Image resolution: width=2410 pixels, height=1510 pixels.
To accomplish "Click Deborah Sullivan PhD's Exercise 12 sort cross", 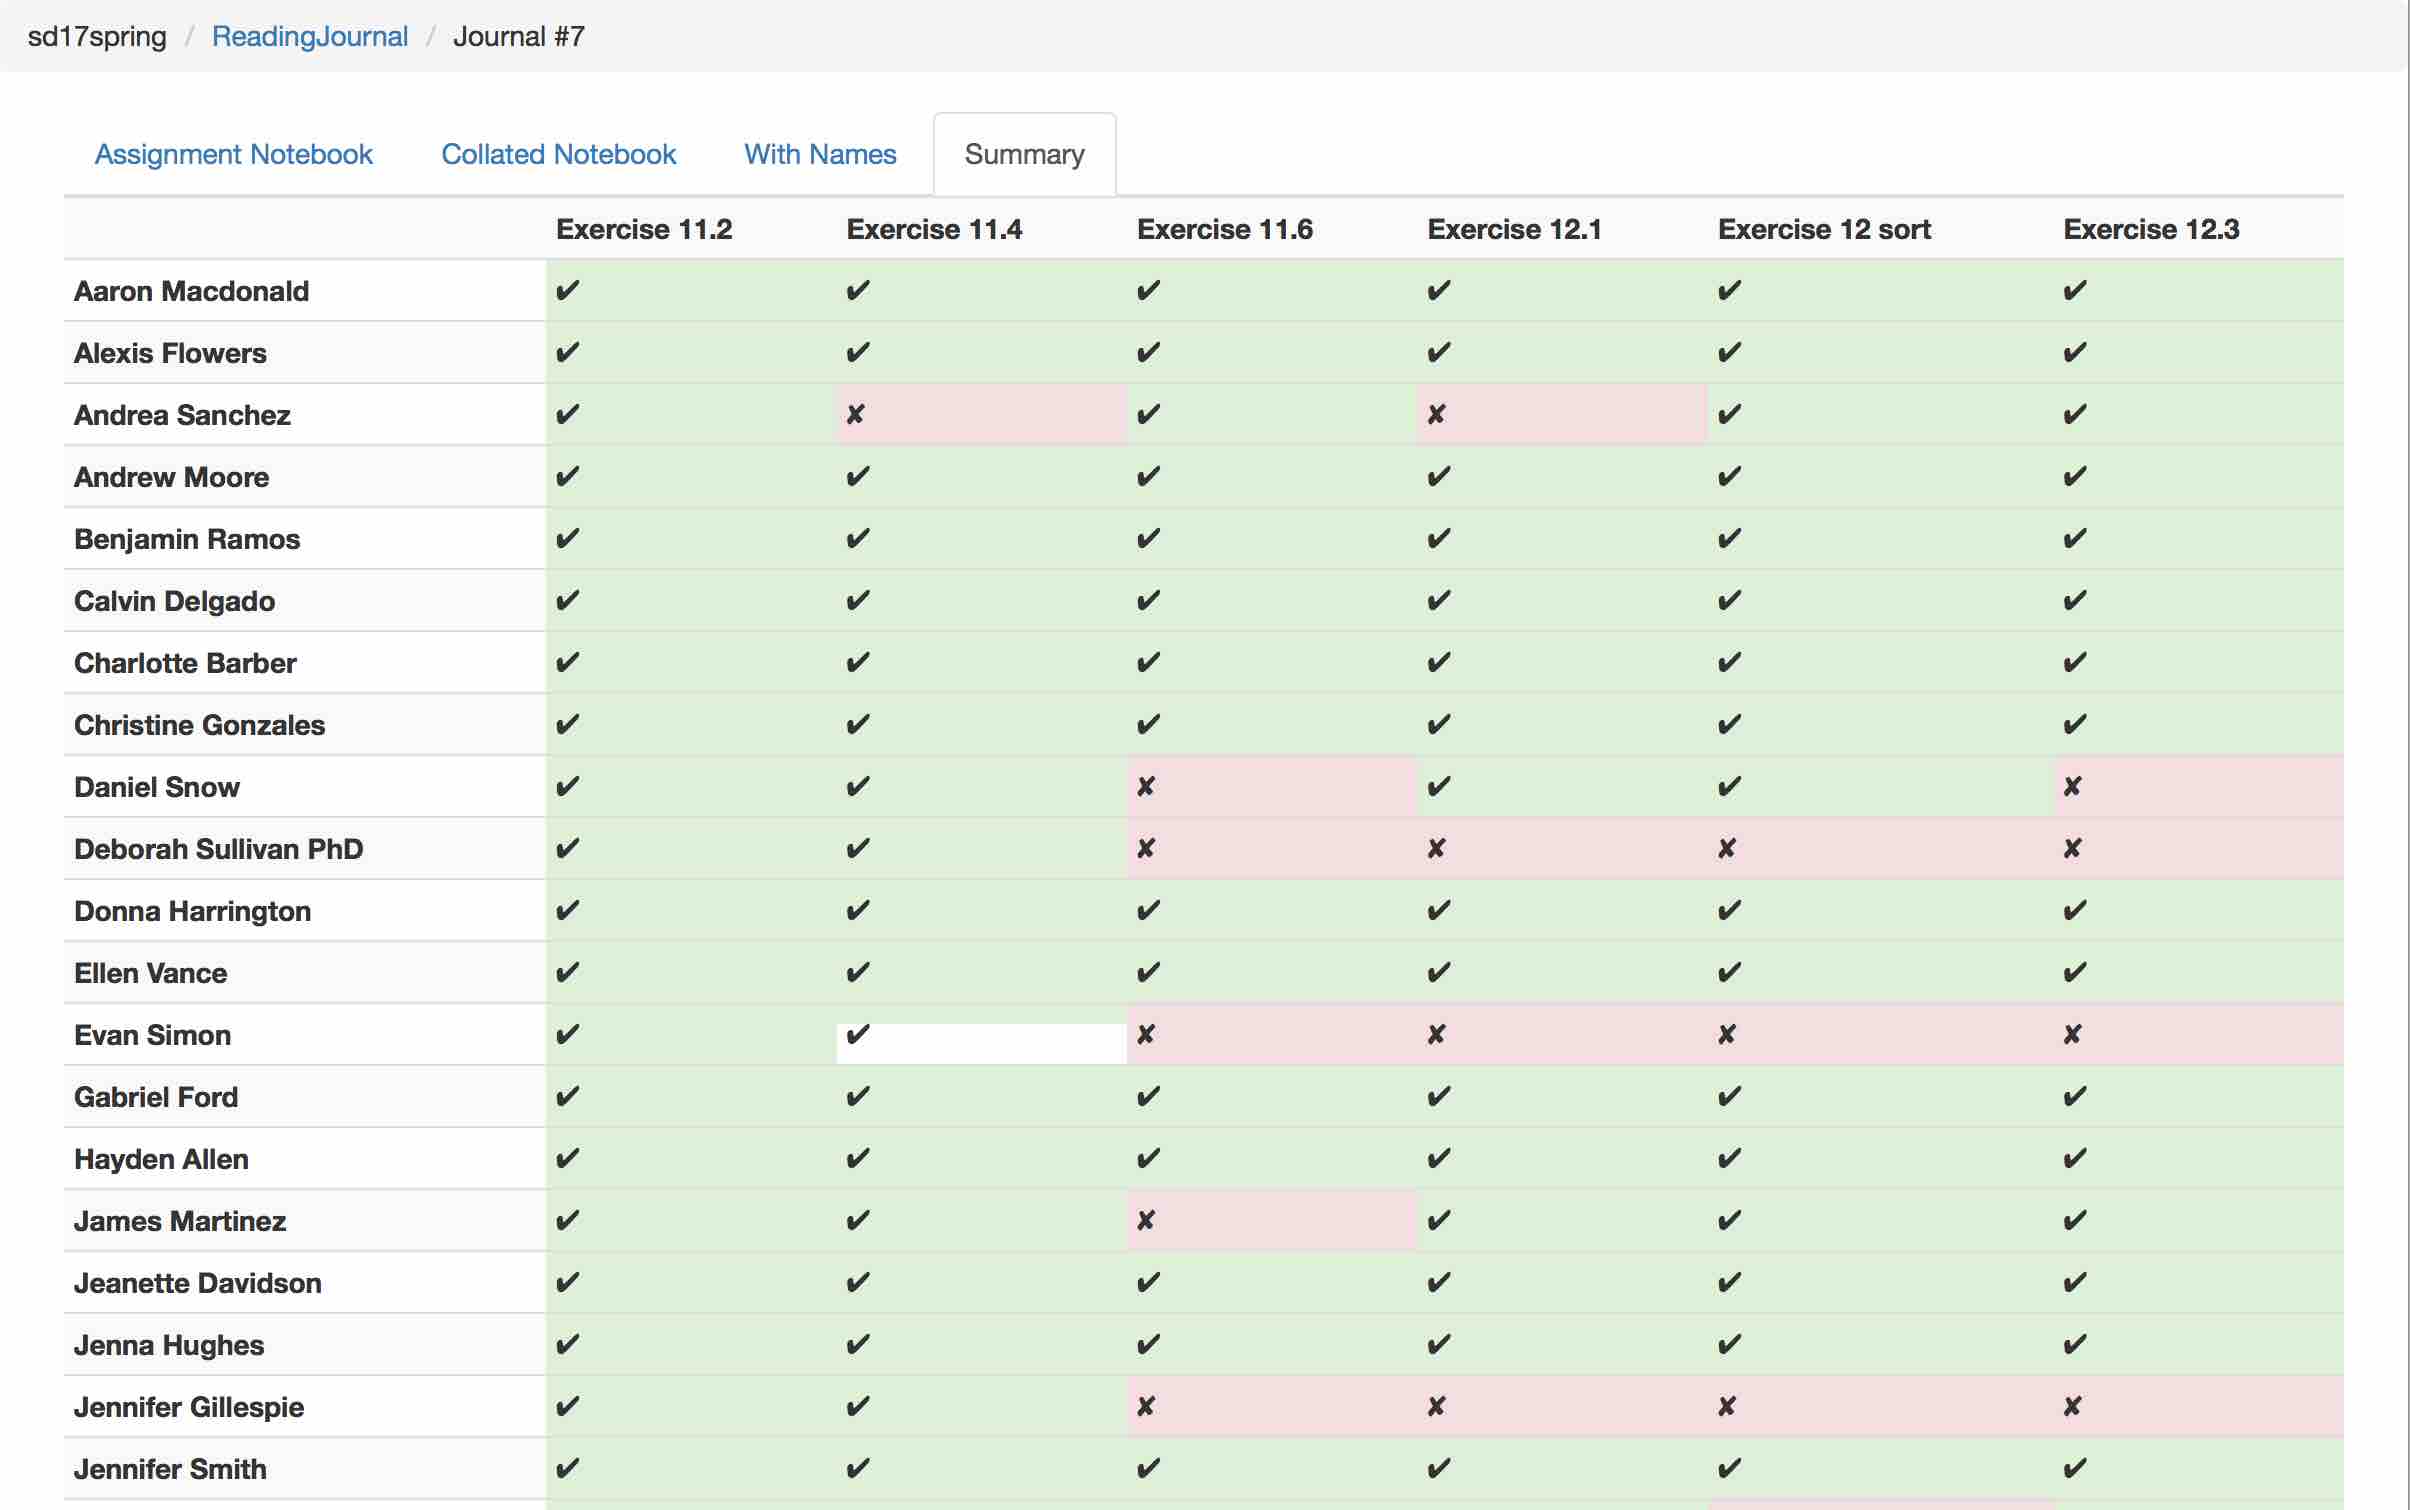I will 1727,848.
